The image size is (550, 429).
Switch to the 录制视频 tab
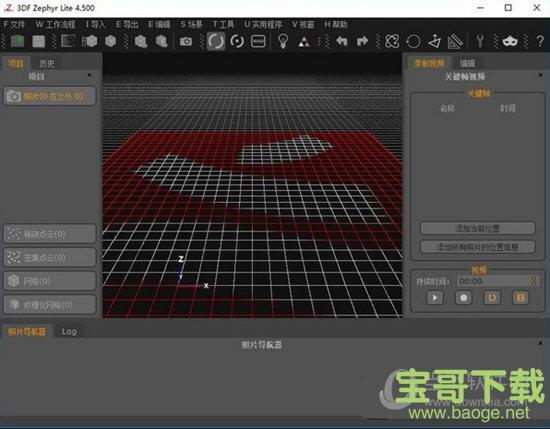pos(429,63)
